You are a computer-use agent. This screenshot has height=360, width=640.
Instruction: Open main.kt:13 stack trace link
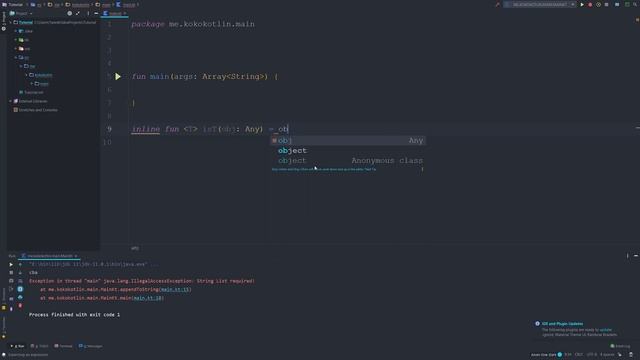(175, 289)
